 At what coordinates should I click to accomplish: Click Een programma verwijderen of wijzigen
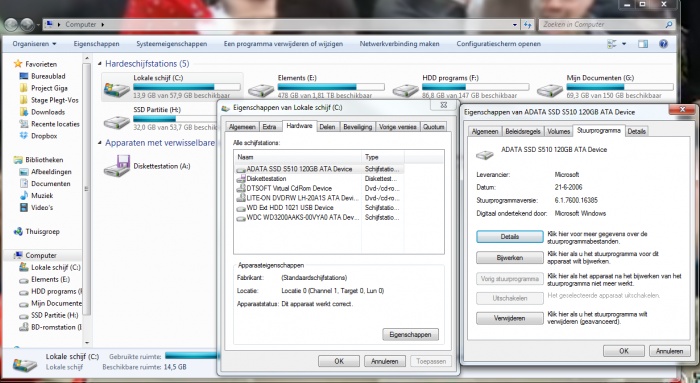point(283,44)
